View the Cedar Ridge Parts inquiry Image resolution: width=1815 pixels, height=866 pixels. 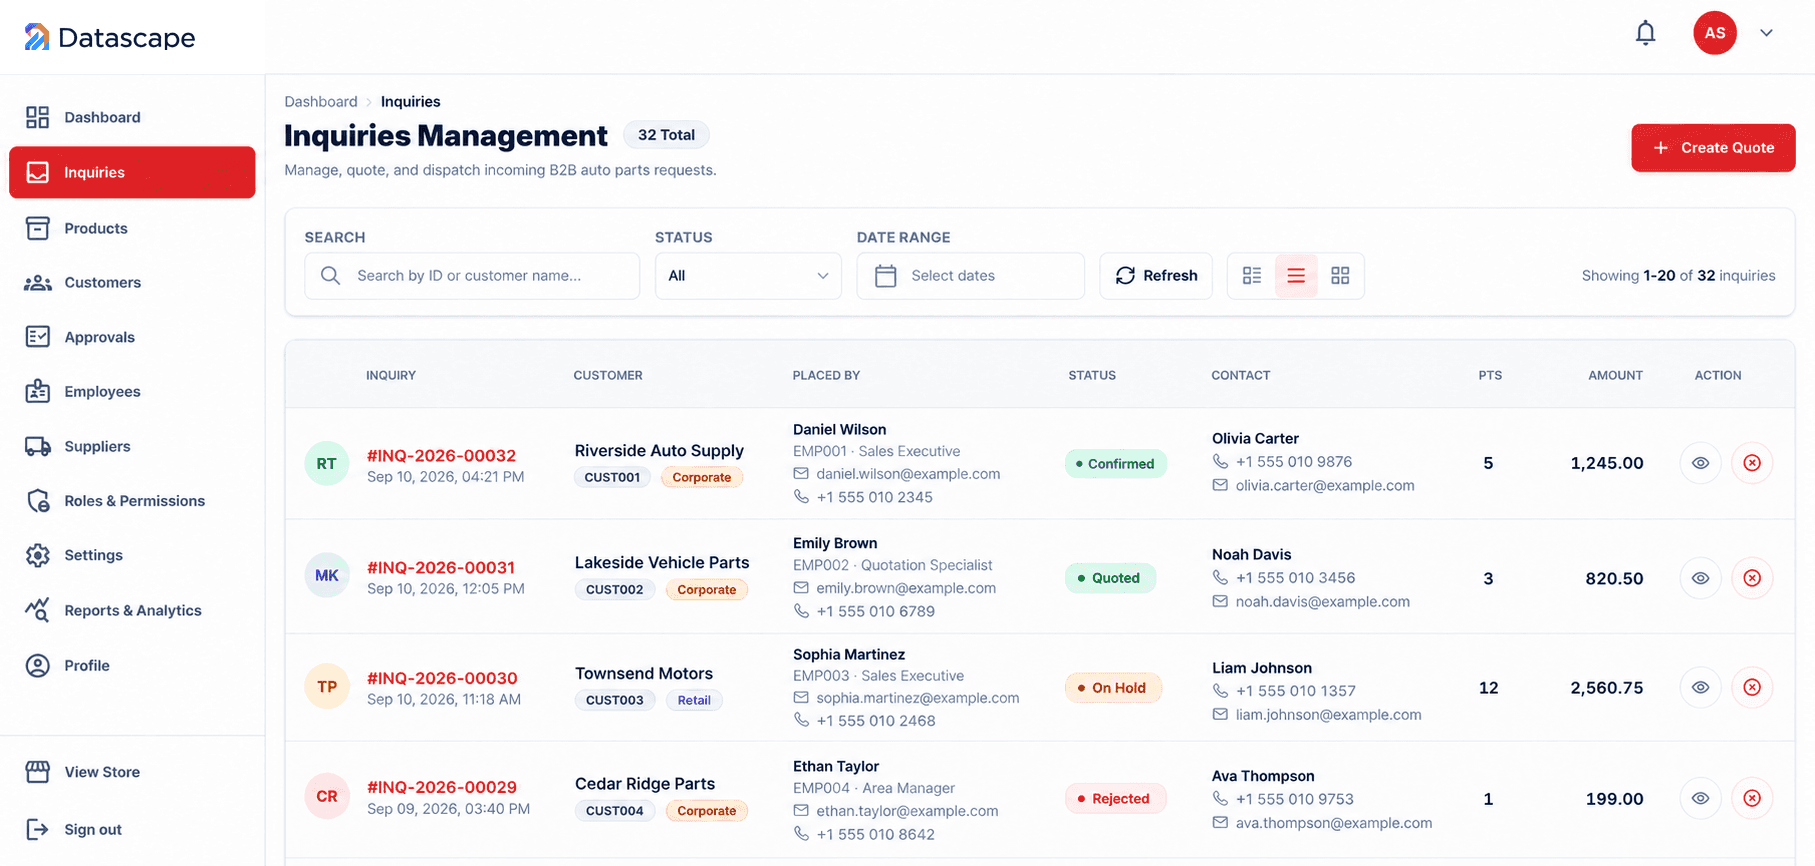pyautogui.click(x=1700, y=798)
